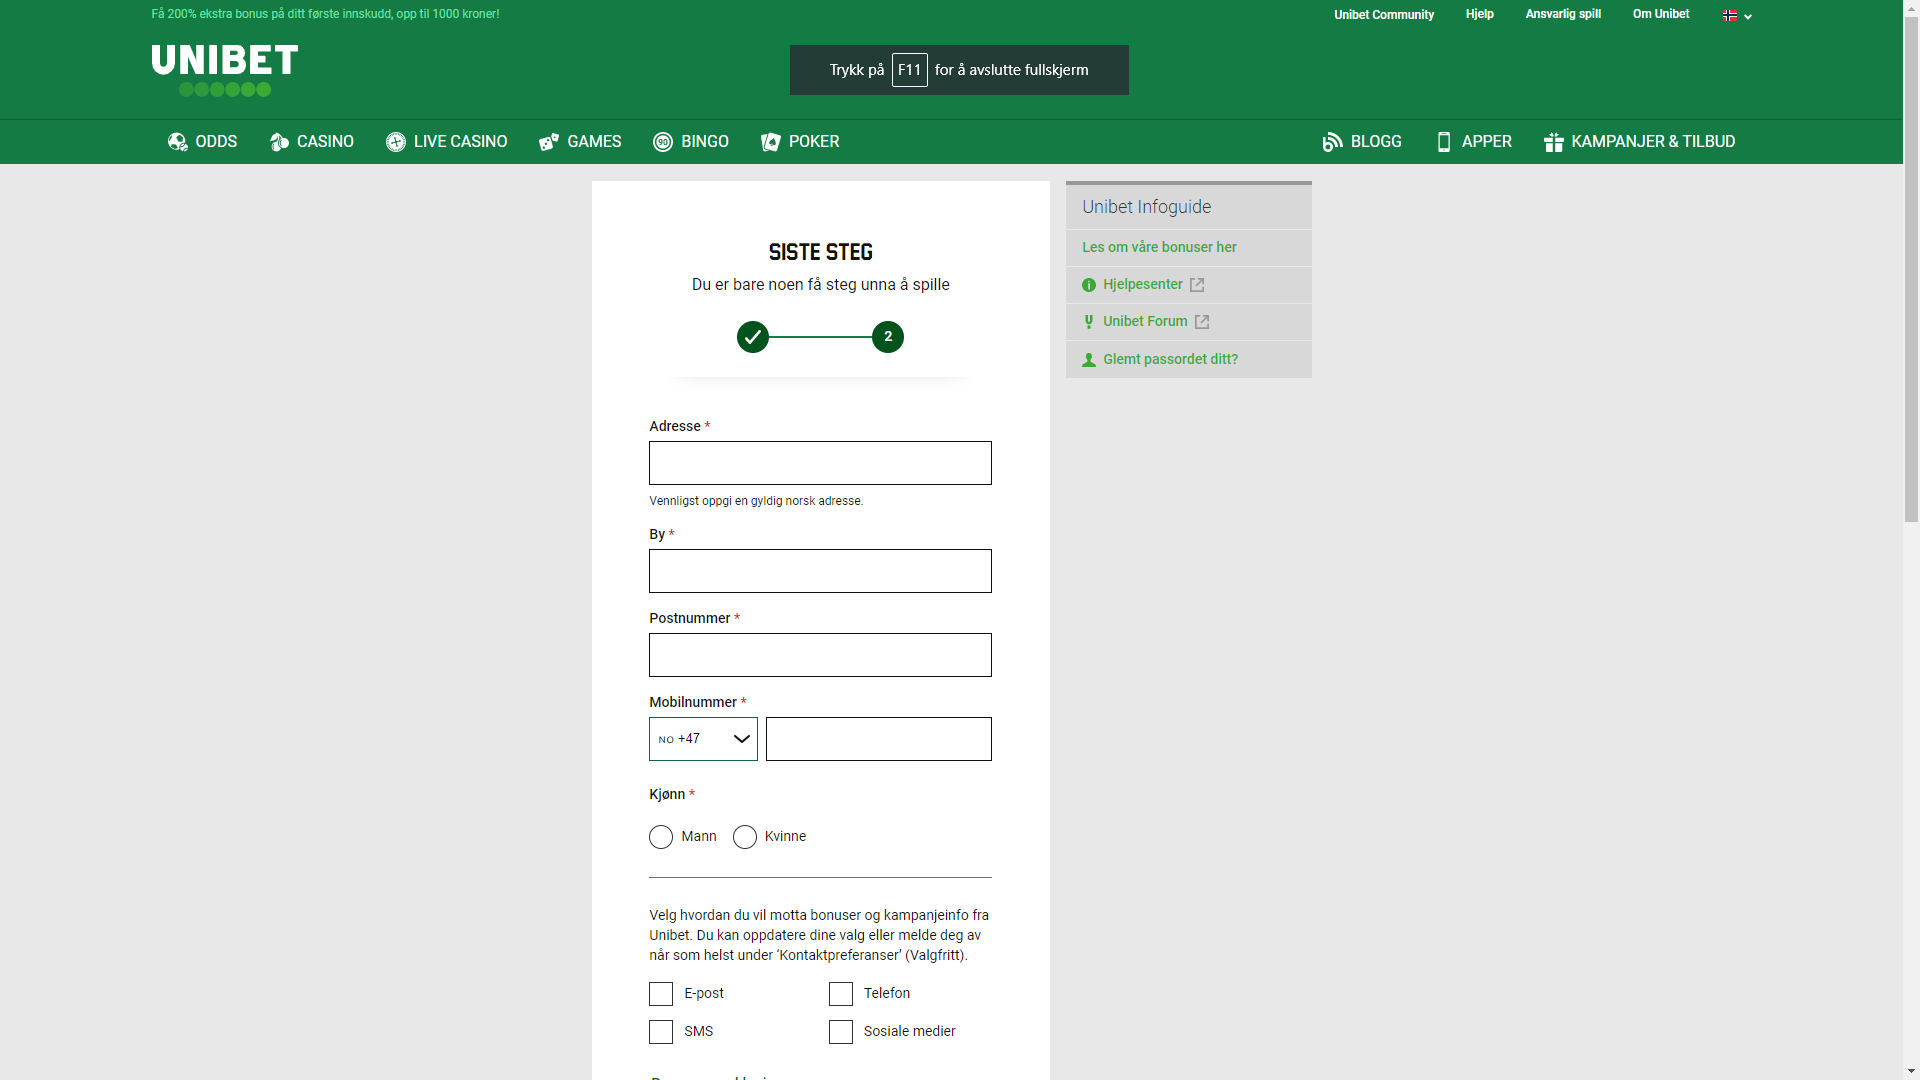Open the BINGO menu
The height and width of the screenshot is (1080, 1920).
691,142
